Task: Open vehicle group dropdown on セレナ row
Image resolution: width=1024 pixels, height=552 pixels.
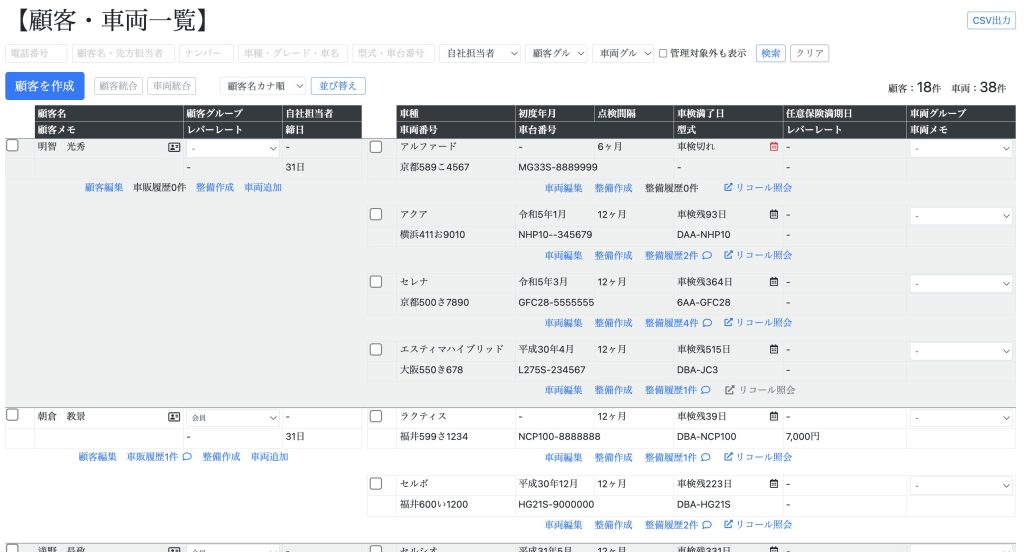Action: pyautogui.click(x=961, y=284)
